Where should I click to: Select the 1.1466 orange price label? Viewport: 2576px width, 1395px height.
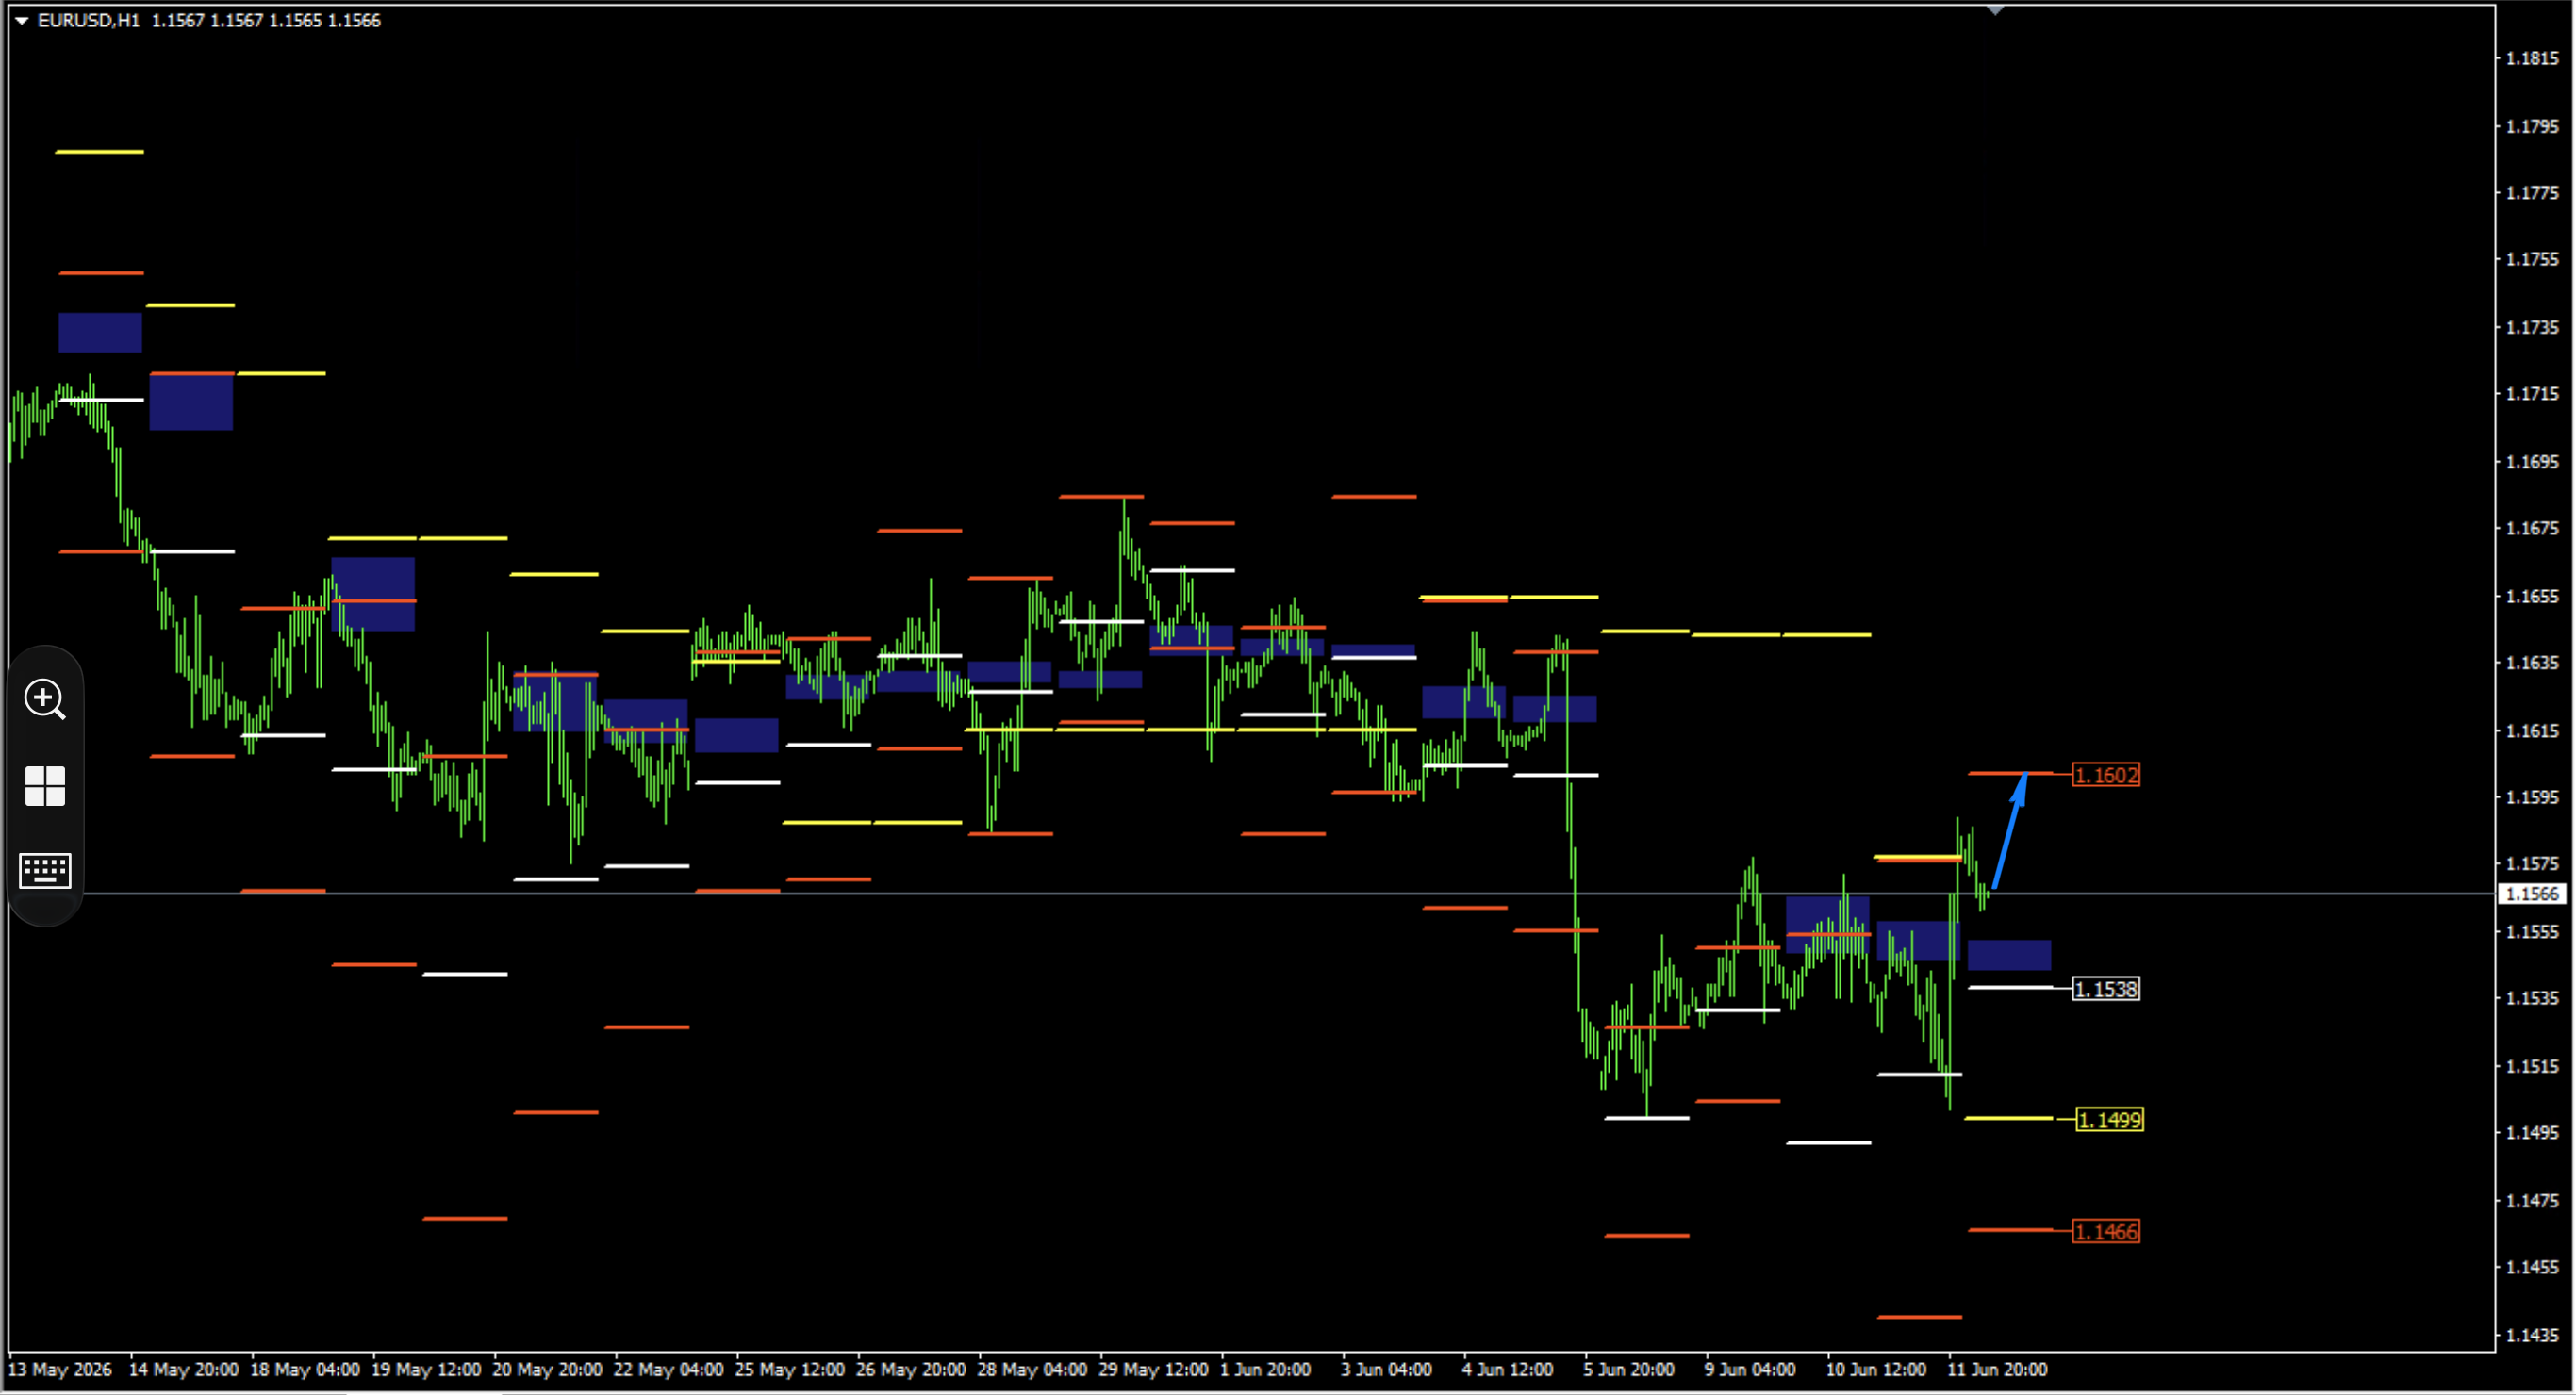click(2106, 1232)
